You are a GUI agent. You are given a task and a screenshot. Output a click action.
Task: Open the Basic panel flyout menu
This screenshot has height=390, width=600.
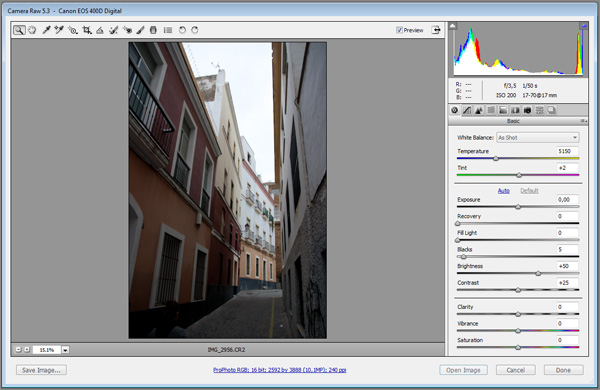pos(584,121)
